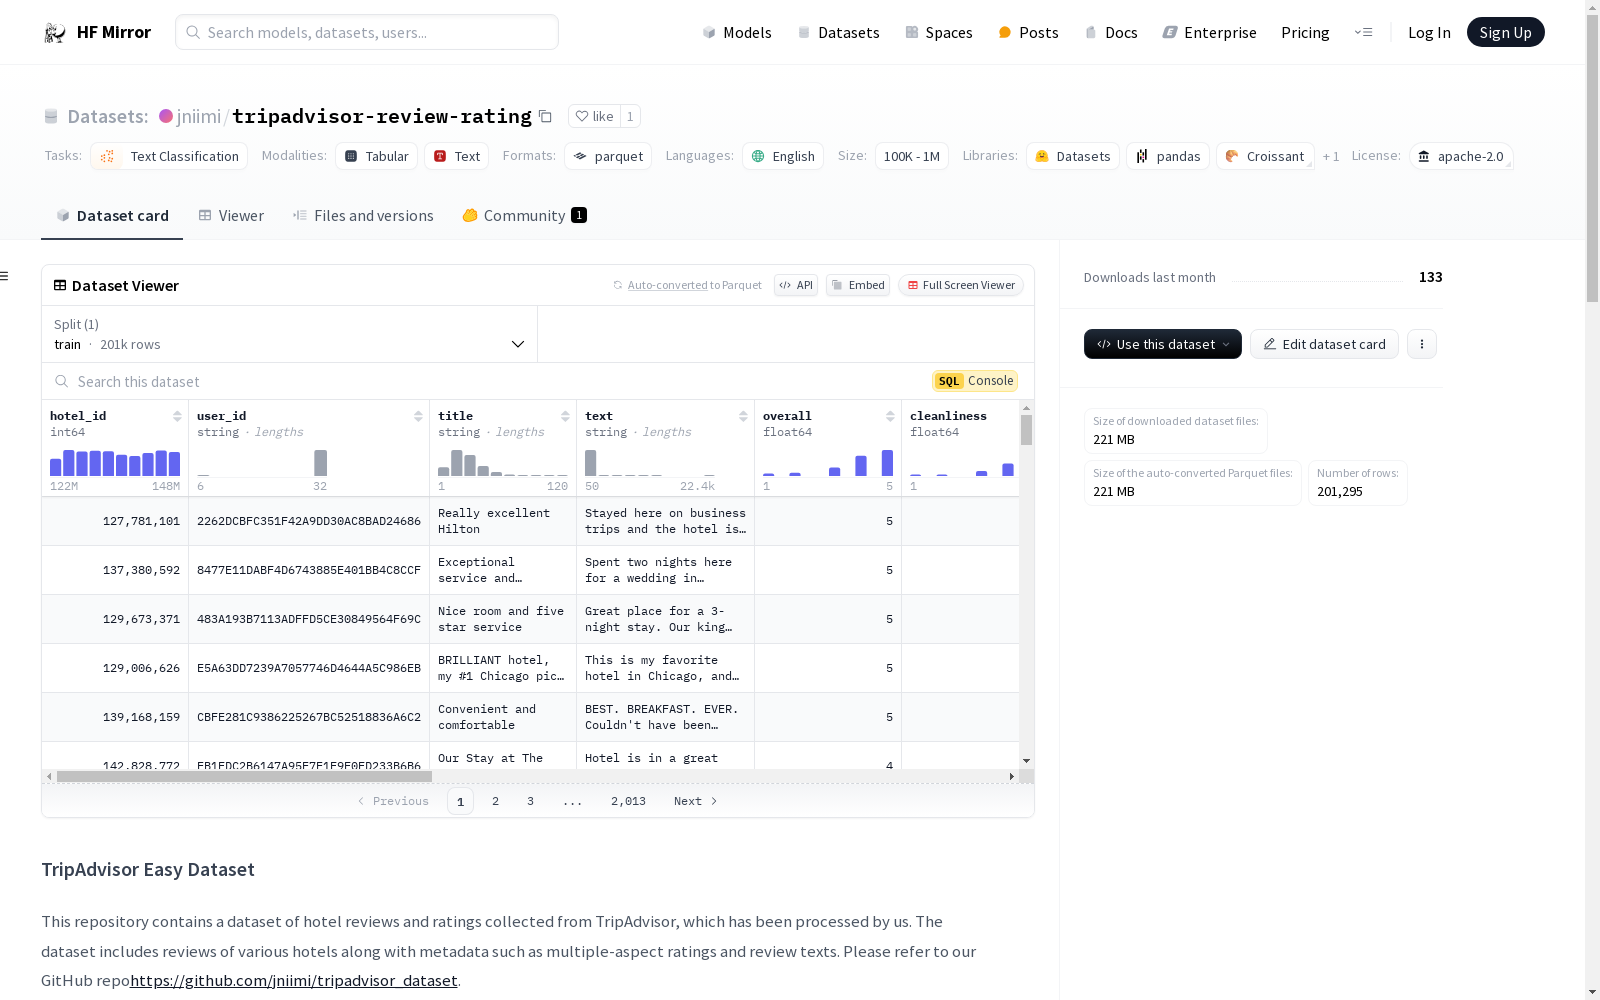This screenshot has height=1000, width=1600.
Task: Open the three-dot dataset options menu
Action: (x=1422, y=344)
